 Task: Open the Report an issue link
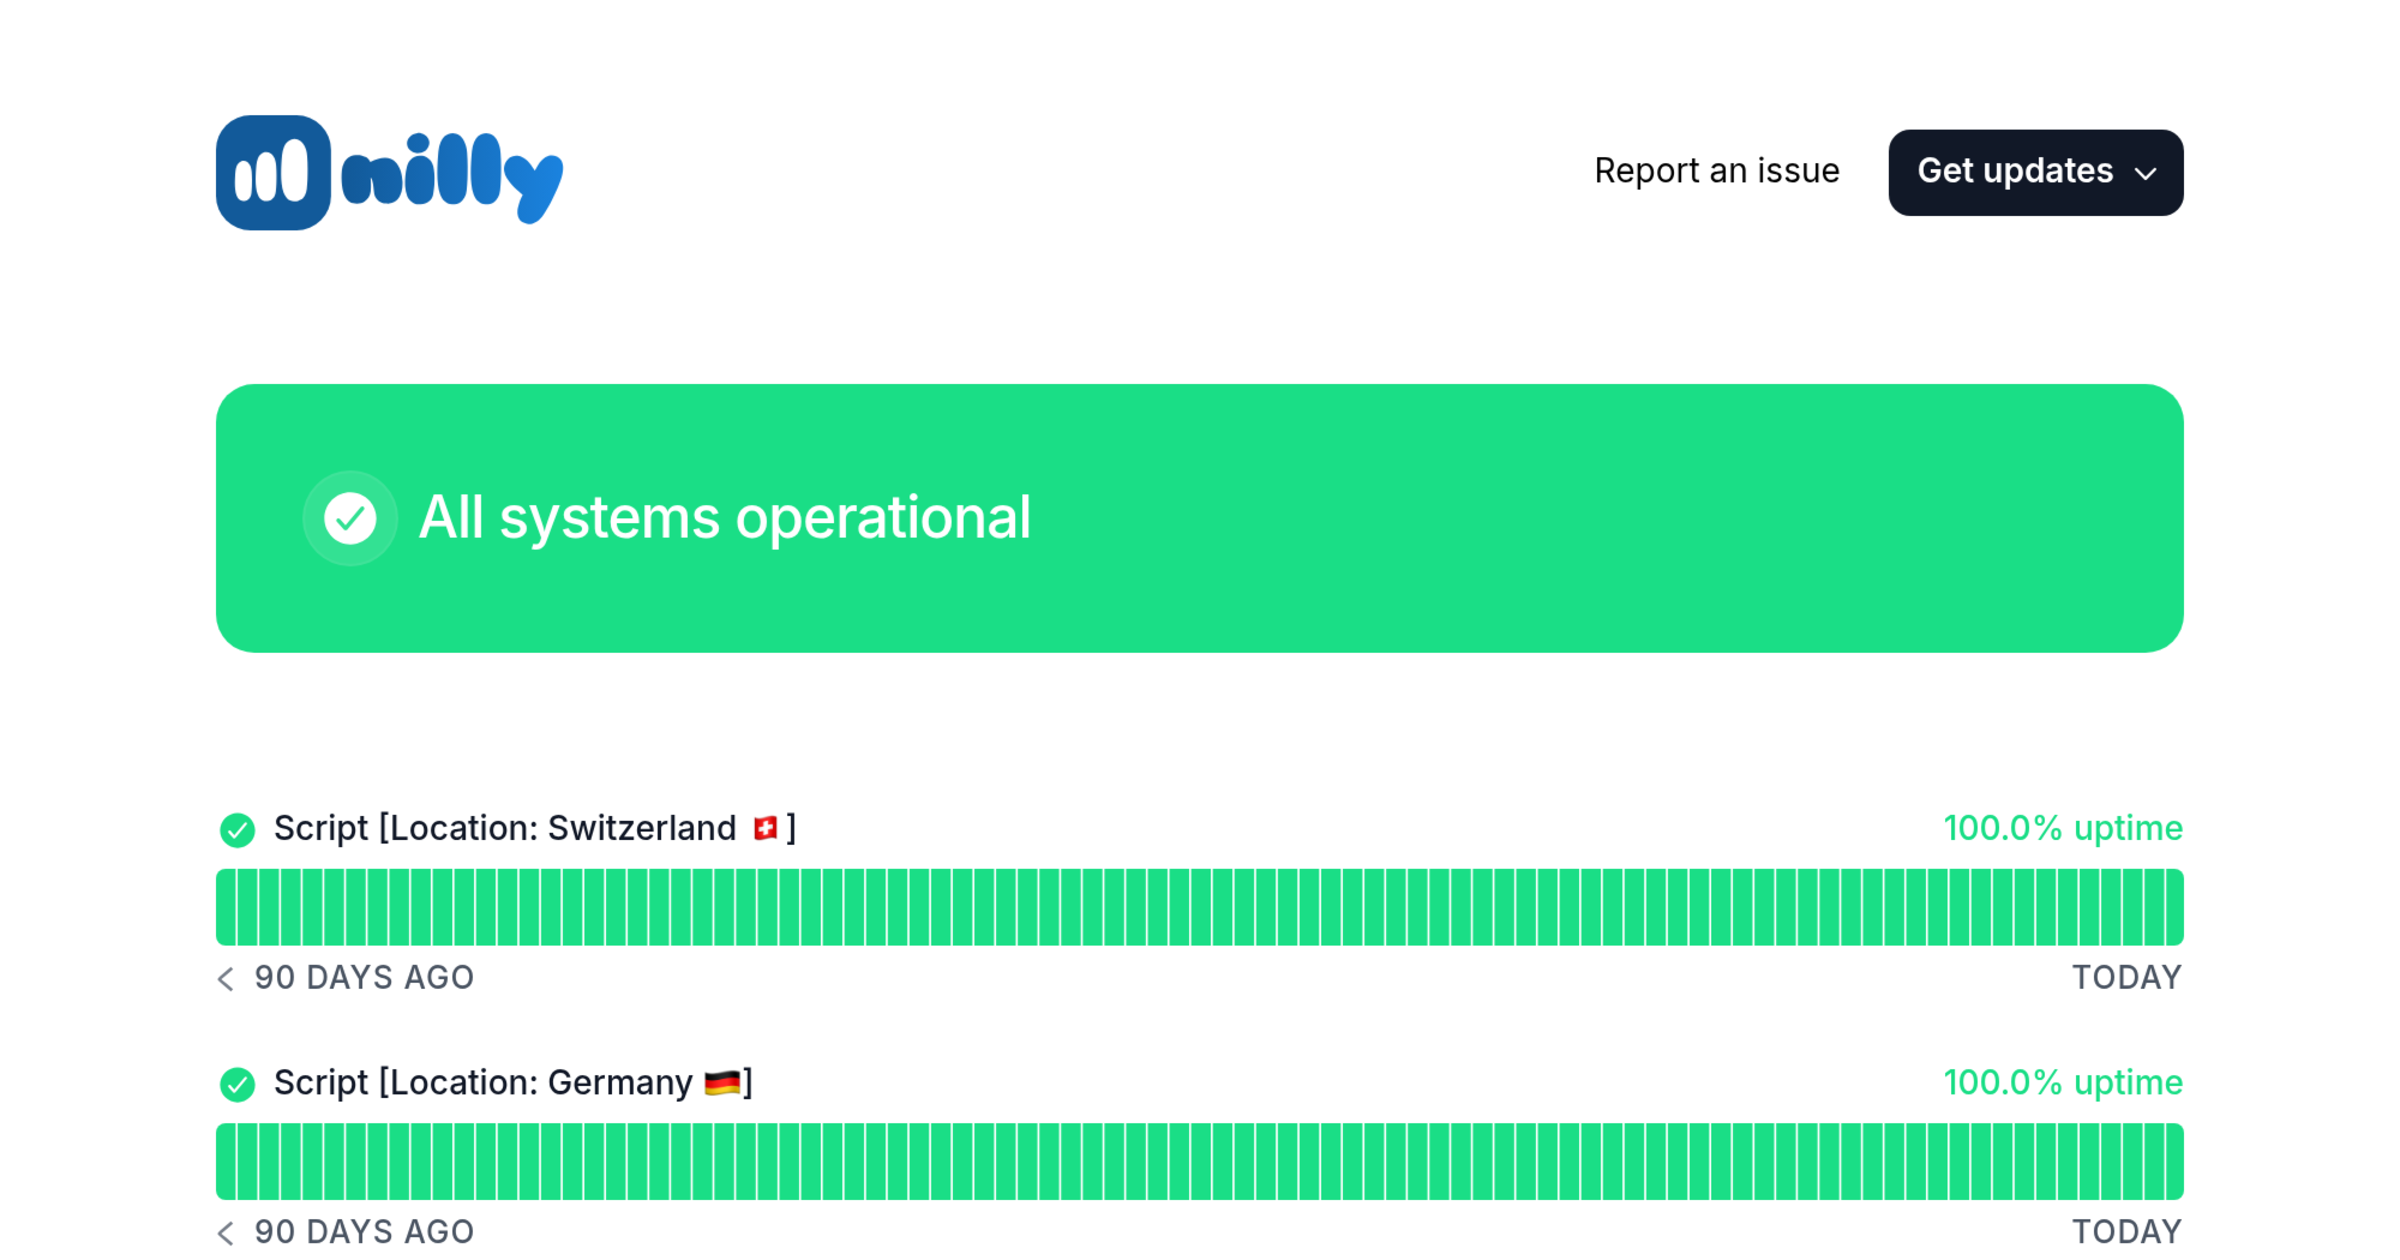[x=1716, y=171]
